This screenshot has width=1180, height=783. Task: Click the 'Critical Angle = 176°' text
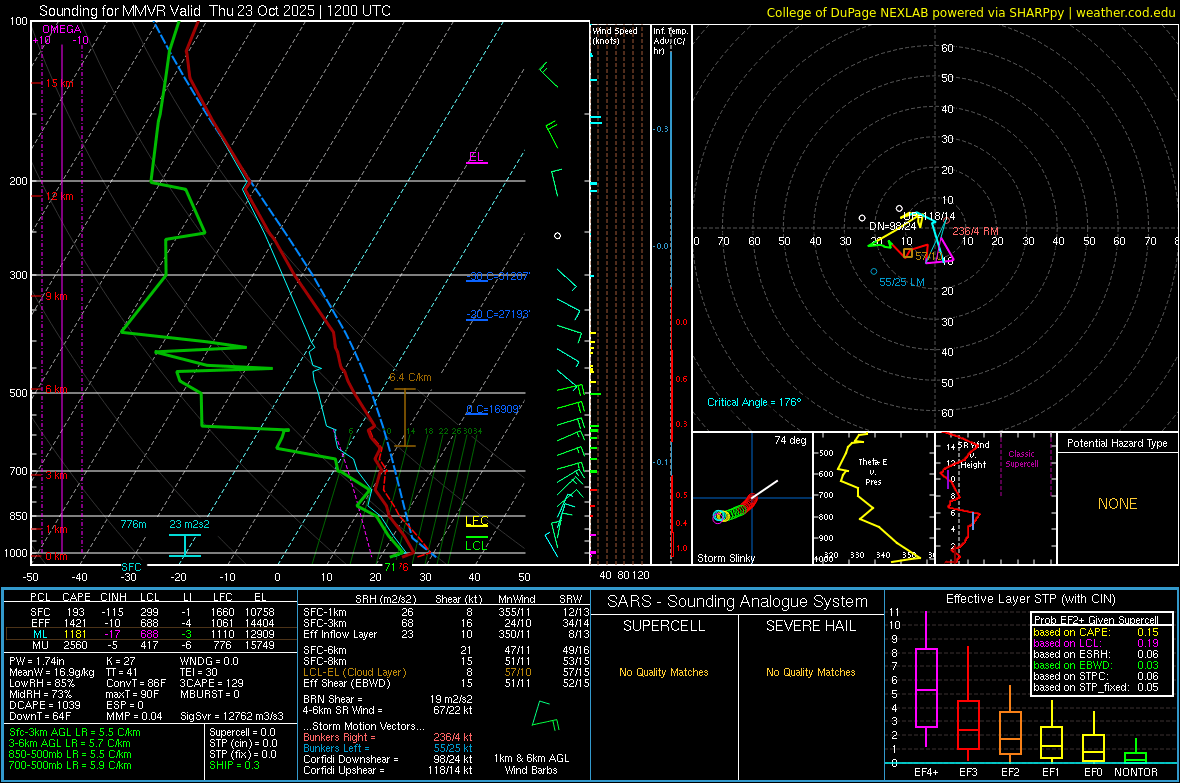coord(754,402)
